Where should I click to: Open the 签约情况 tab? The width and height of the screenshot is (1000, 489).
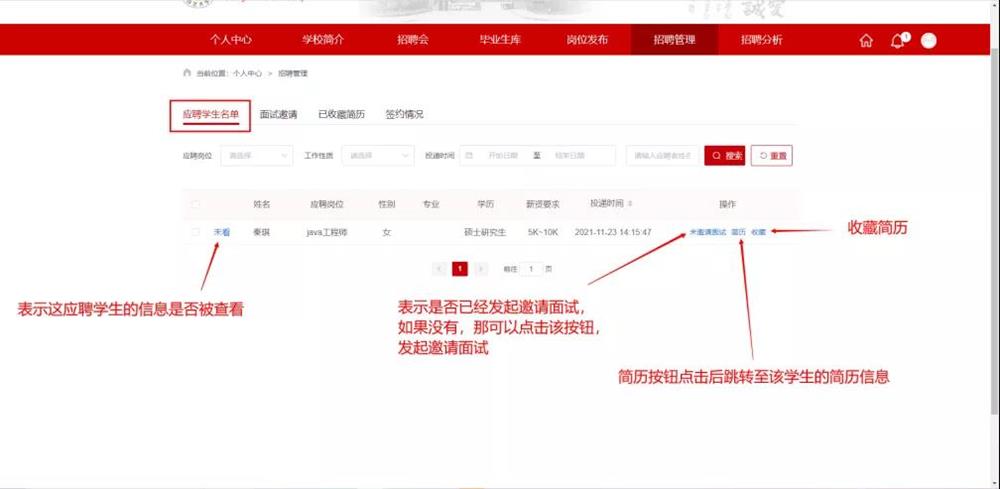click(405, 114)
